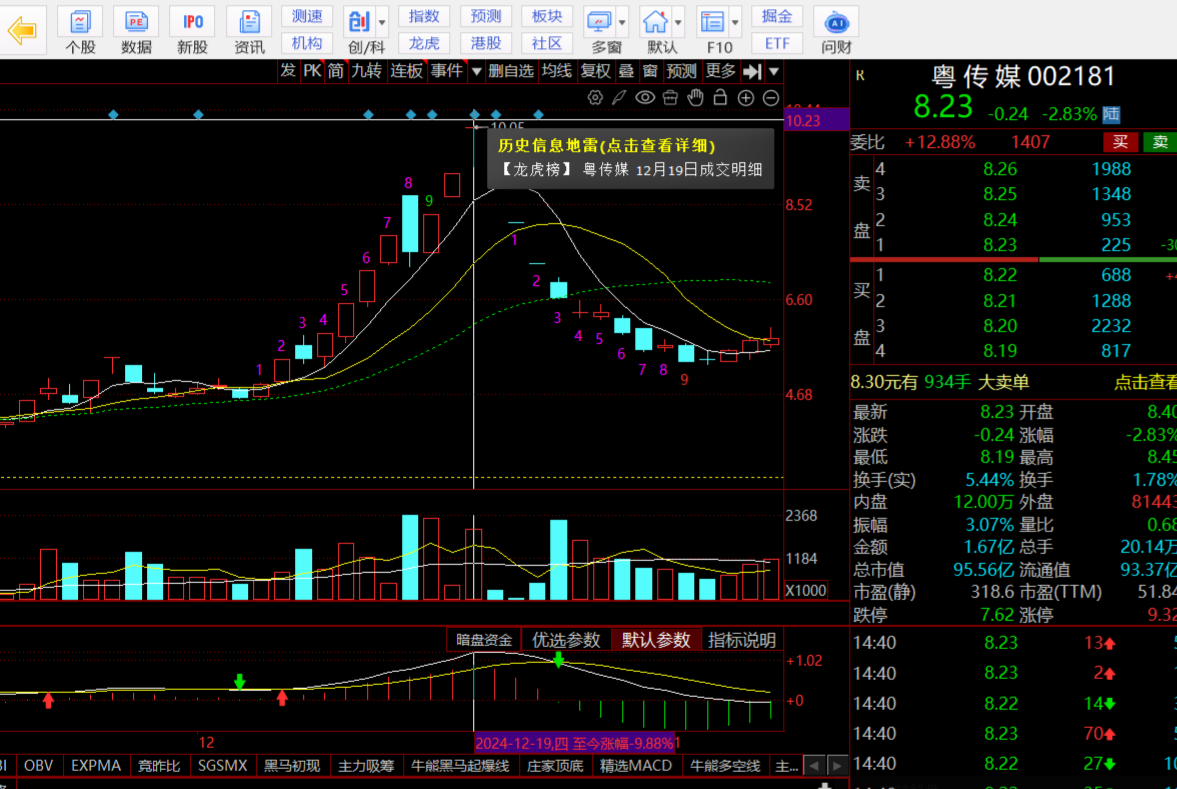Expand the 创/科 dropdown arrow
This screenshot has height=789, width=1177.
click(382, 23)
